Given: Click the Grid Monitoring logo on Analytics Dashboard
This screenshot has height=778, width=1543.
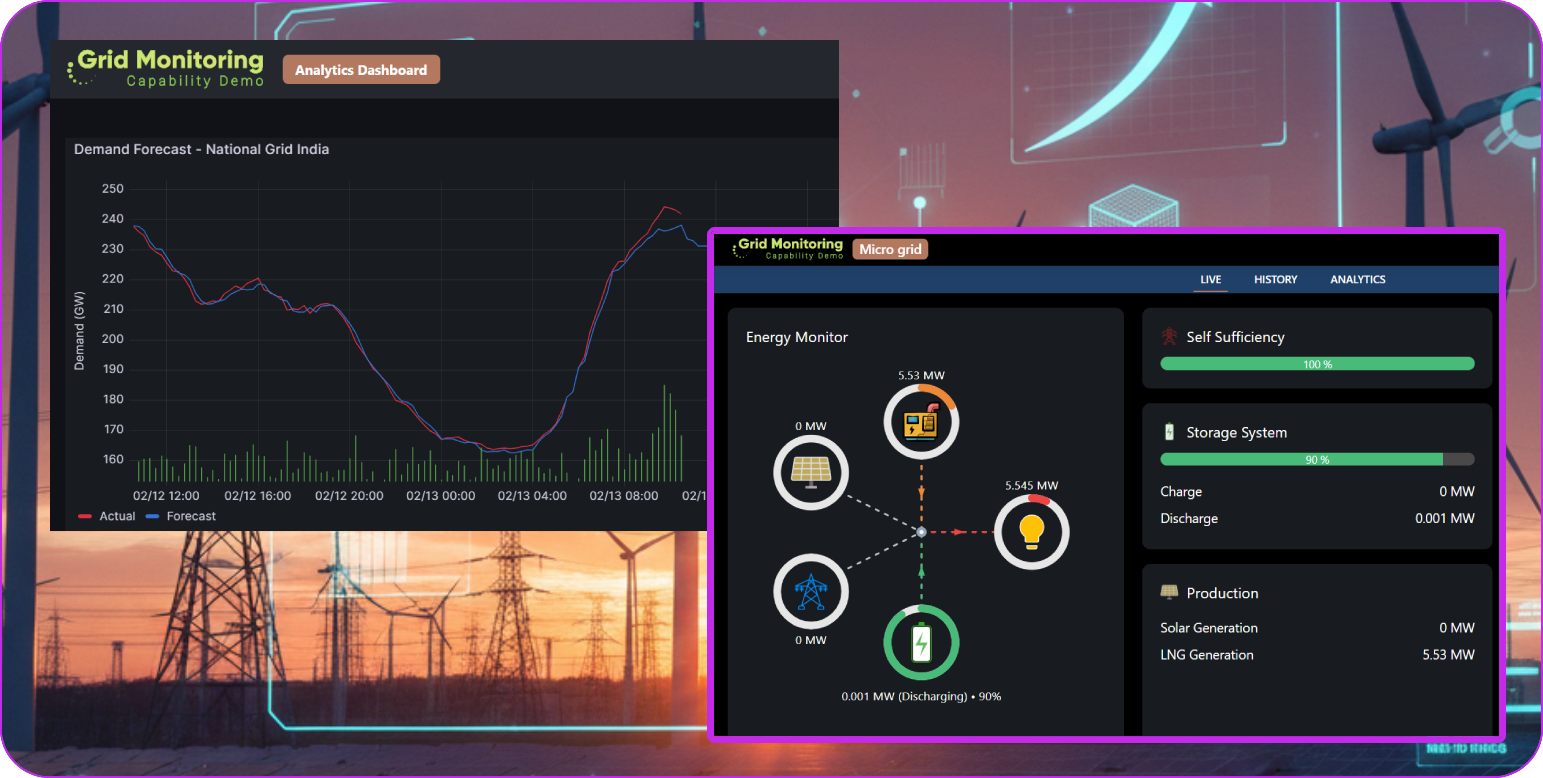Looking at the screenshot, I should click(166, 69).
